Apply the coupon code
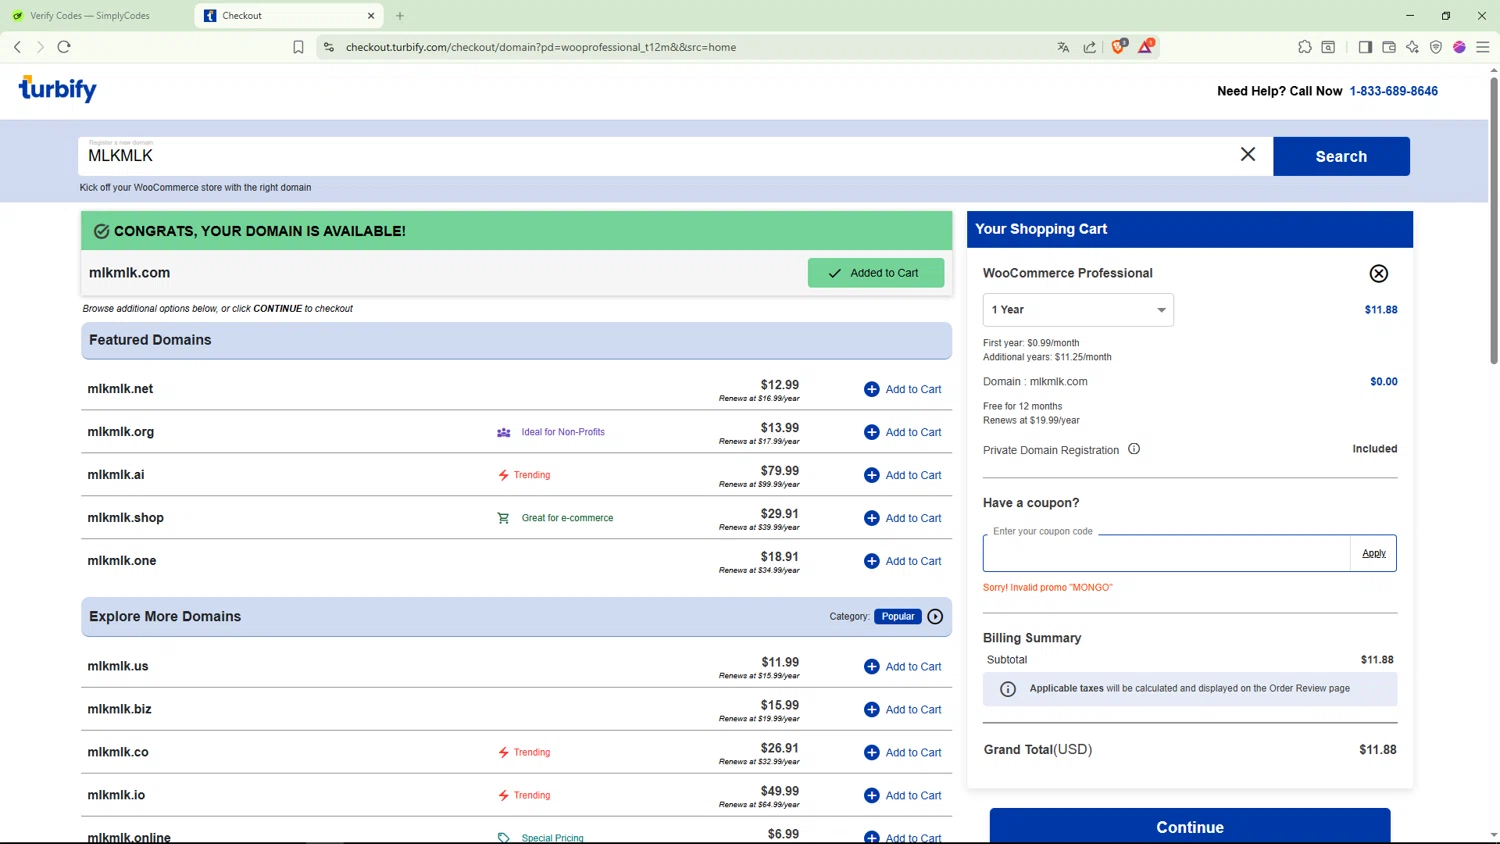1500x844 pixels. pos(1374,553)
